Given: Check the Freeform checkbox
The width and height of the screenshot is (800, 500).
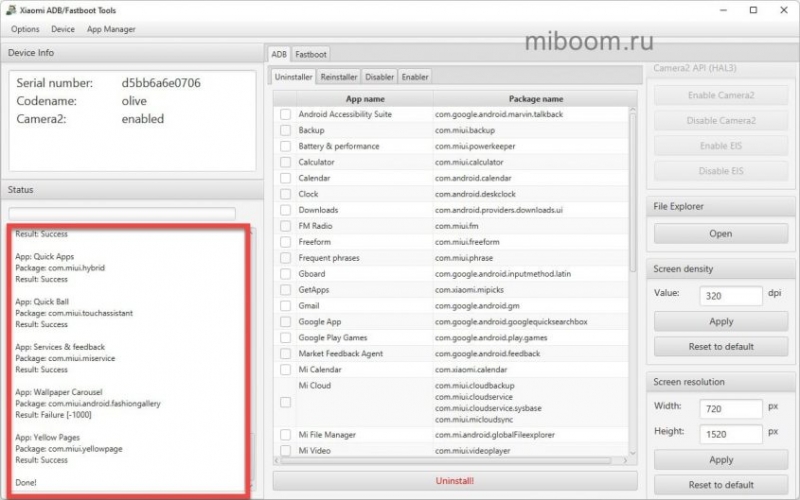Looking at the screenshot, I should click(286, 242).
